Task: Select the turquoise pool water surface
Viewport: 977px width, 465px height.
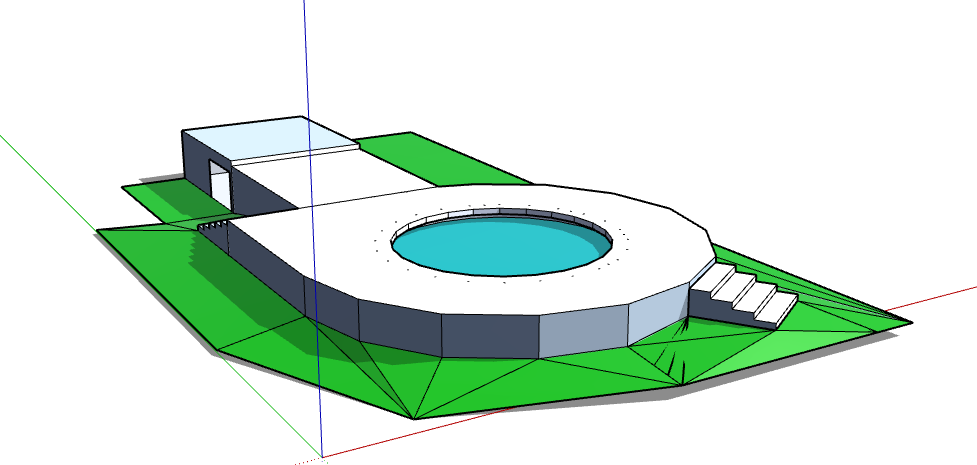Action: (x=500, y=247)
